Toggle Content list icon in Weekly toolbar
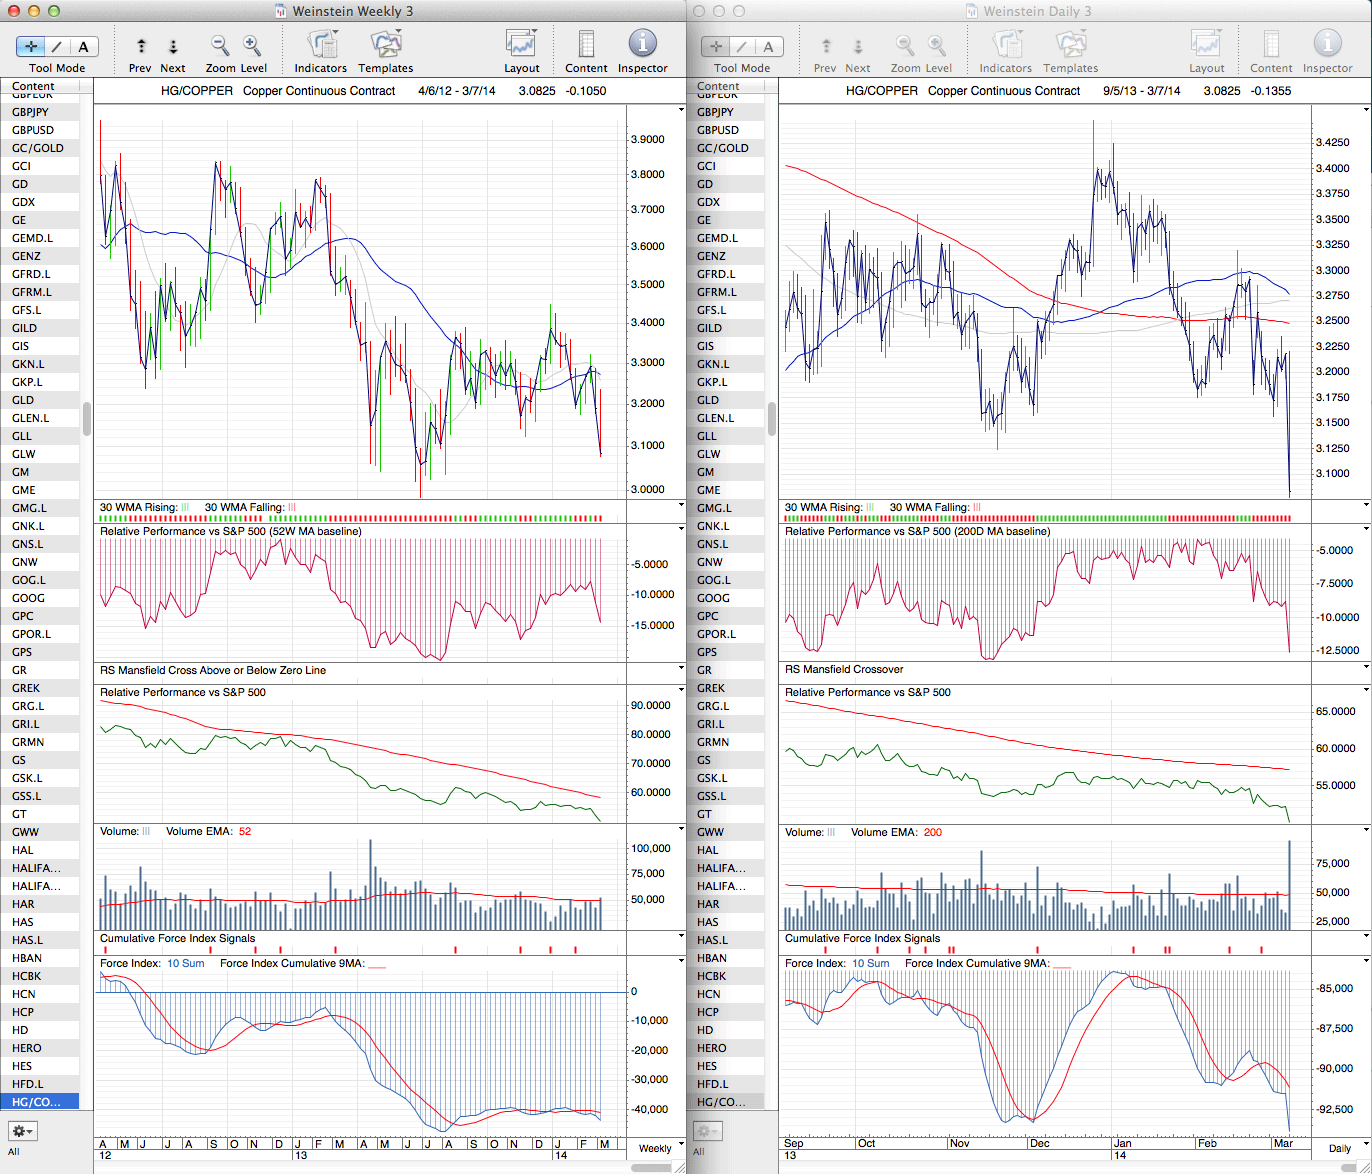 586,45
